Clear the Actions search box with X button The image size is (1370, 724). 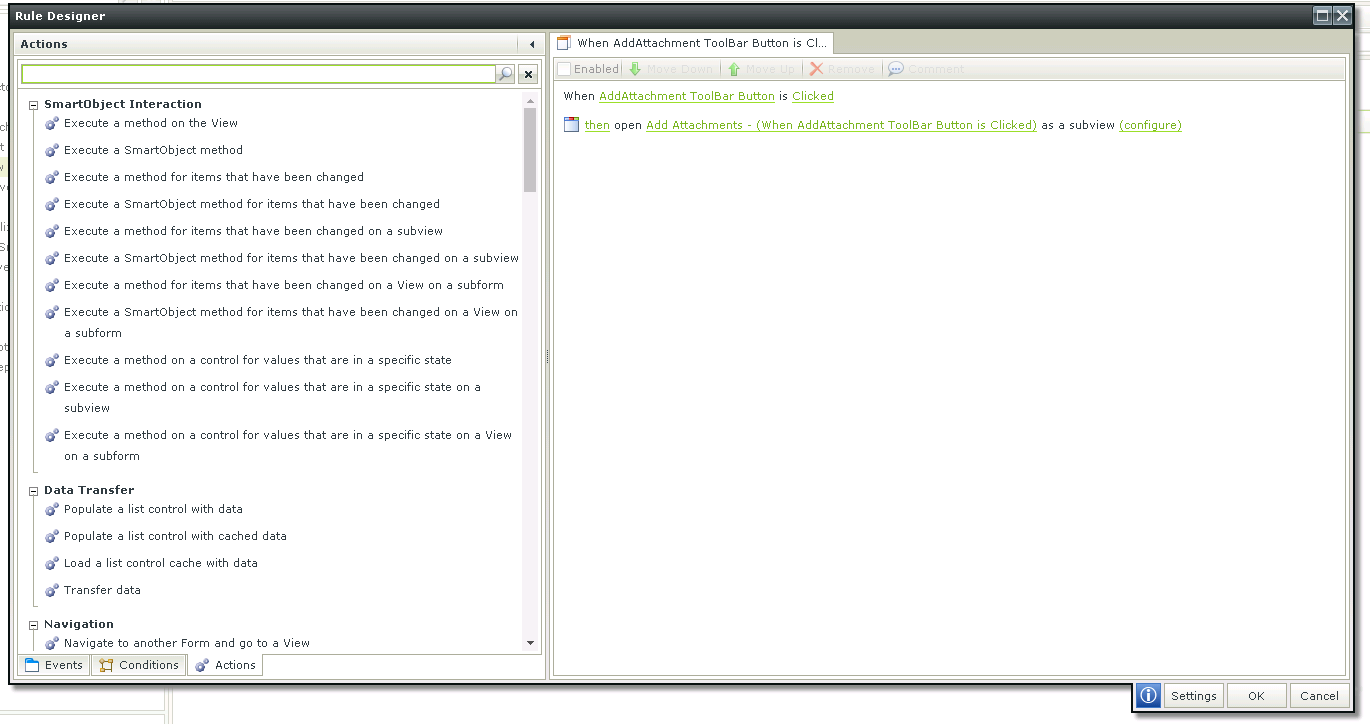[x=529, y=74]
